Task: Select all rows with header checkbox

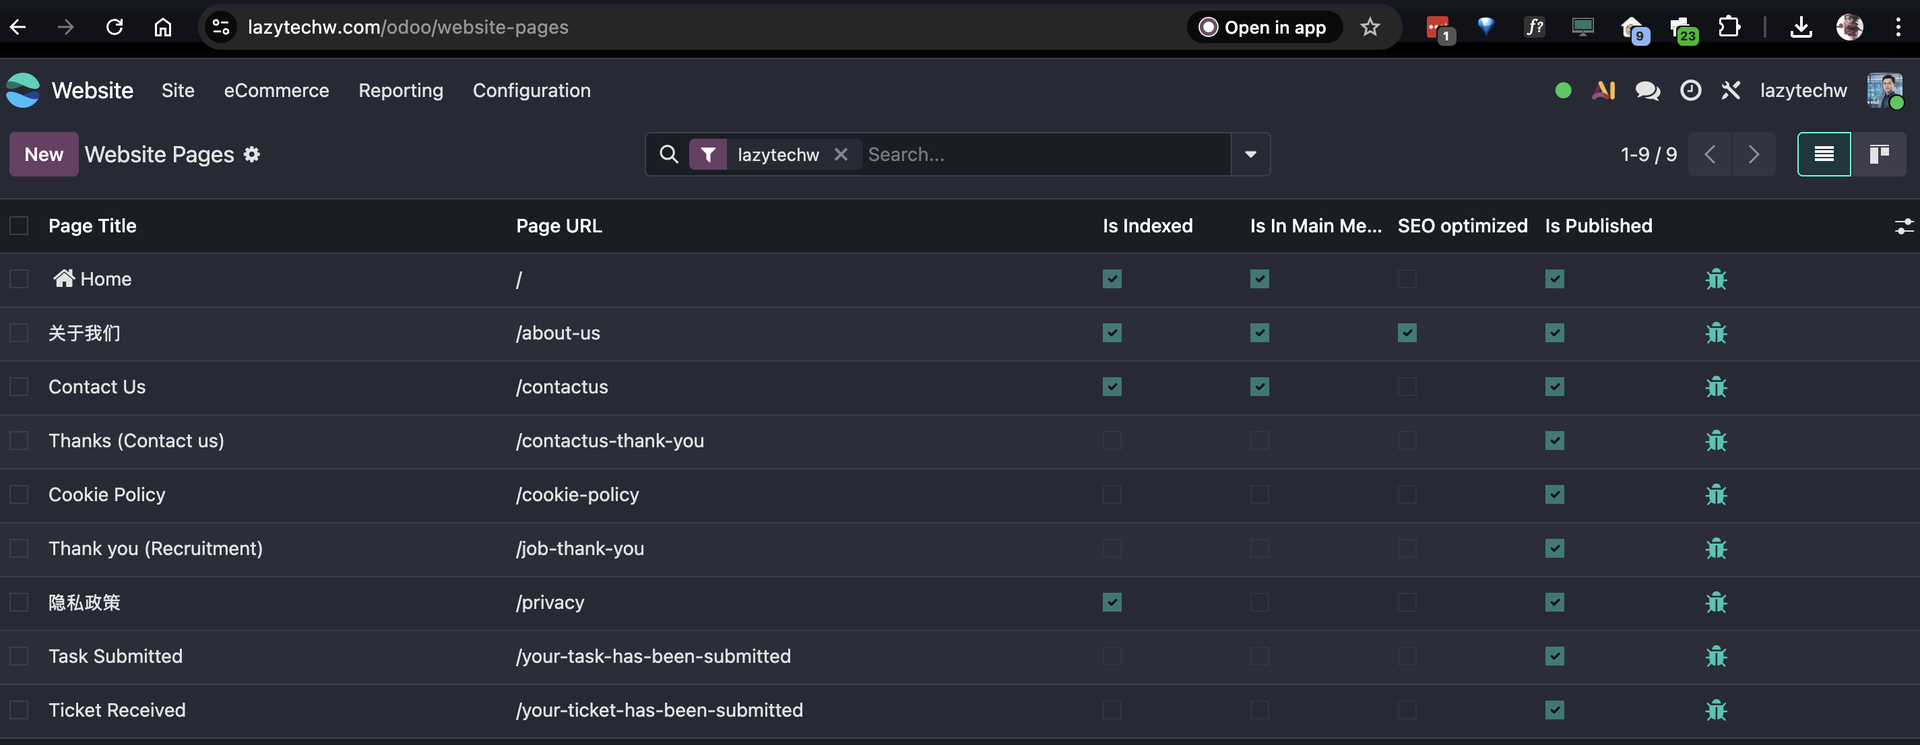Action: tap(19, 226)
